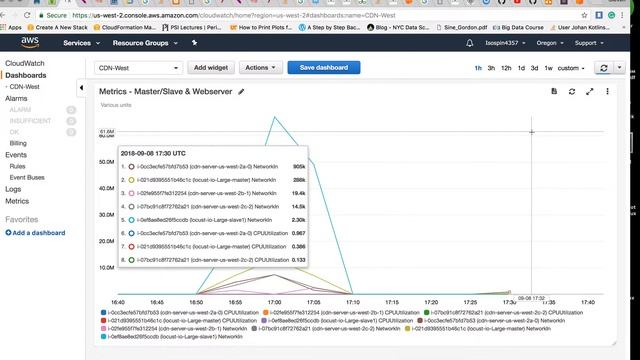Click Save dashboard
Image resolution: width=640 pixels, height=360 pixels.
324,68
